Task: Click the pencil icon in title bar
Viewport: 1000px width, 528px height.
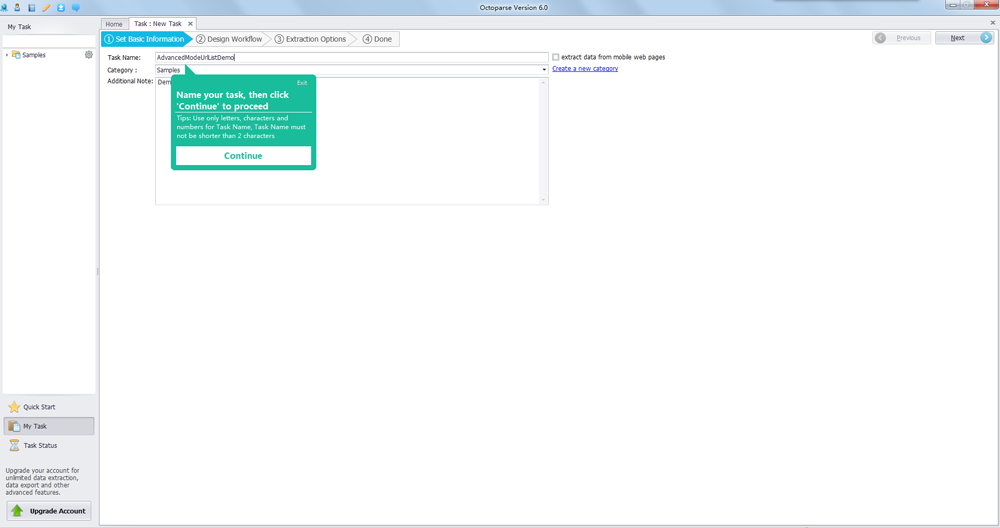Action: 46,7
